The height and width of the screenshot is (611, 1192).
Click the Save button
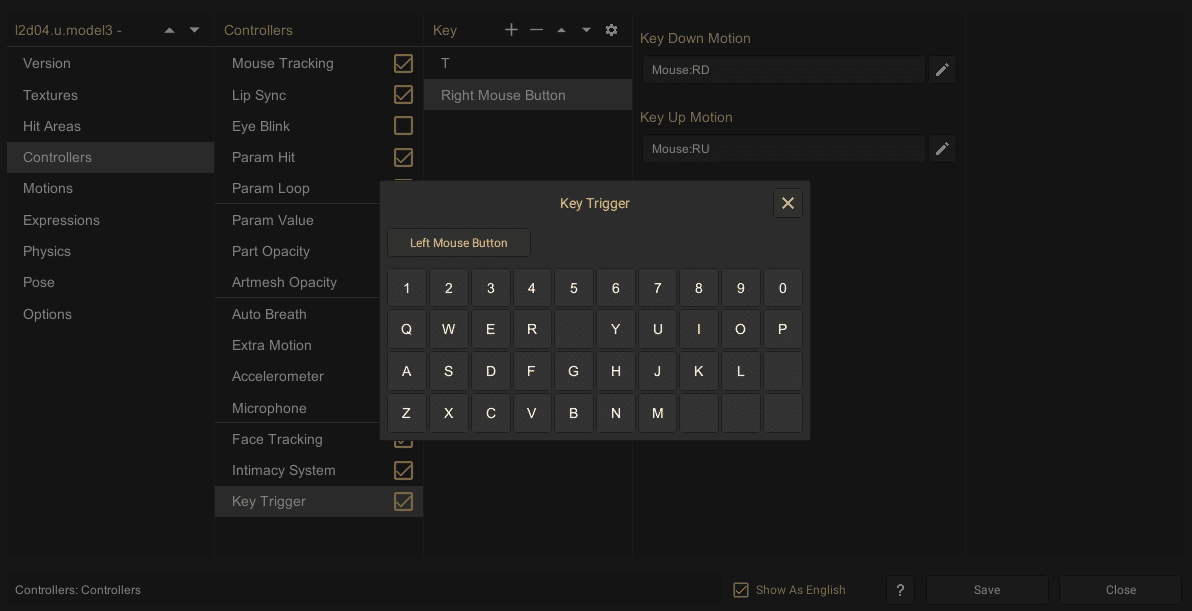[987, 590]
